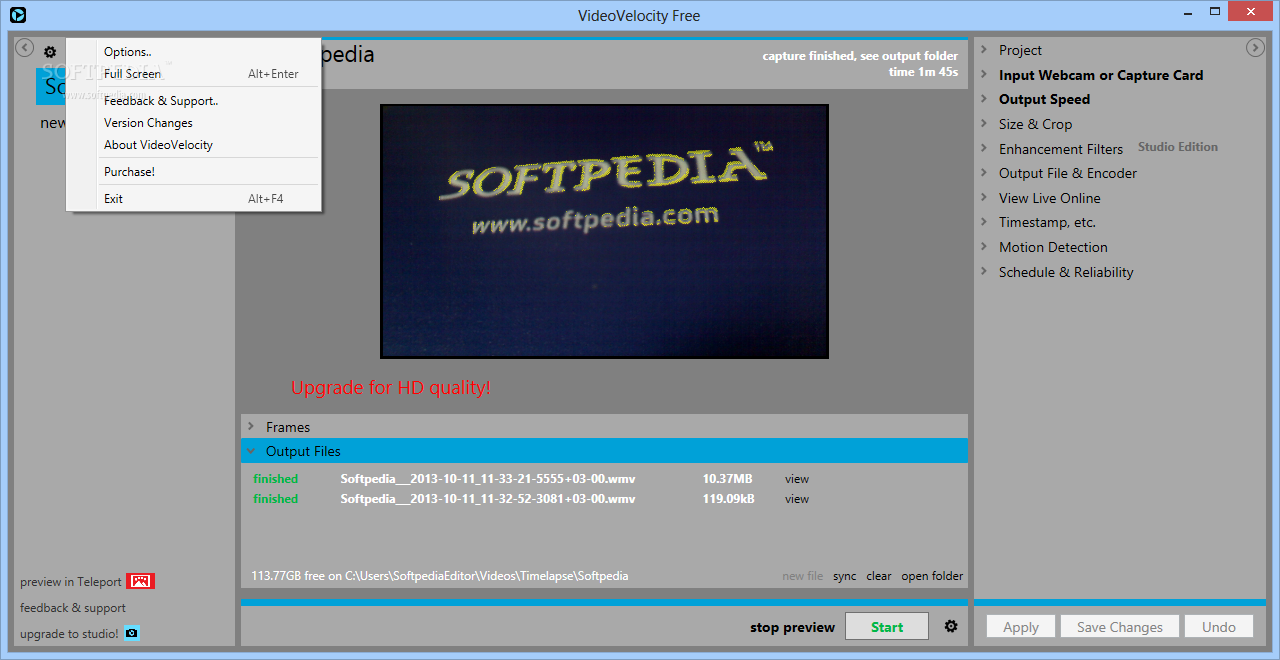Expand the Schedule & Reliability section

[1066, 272]
